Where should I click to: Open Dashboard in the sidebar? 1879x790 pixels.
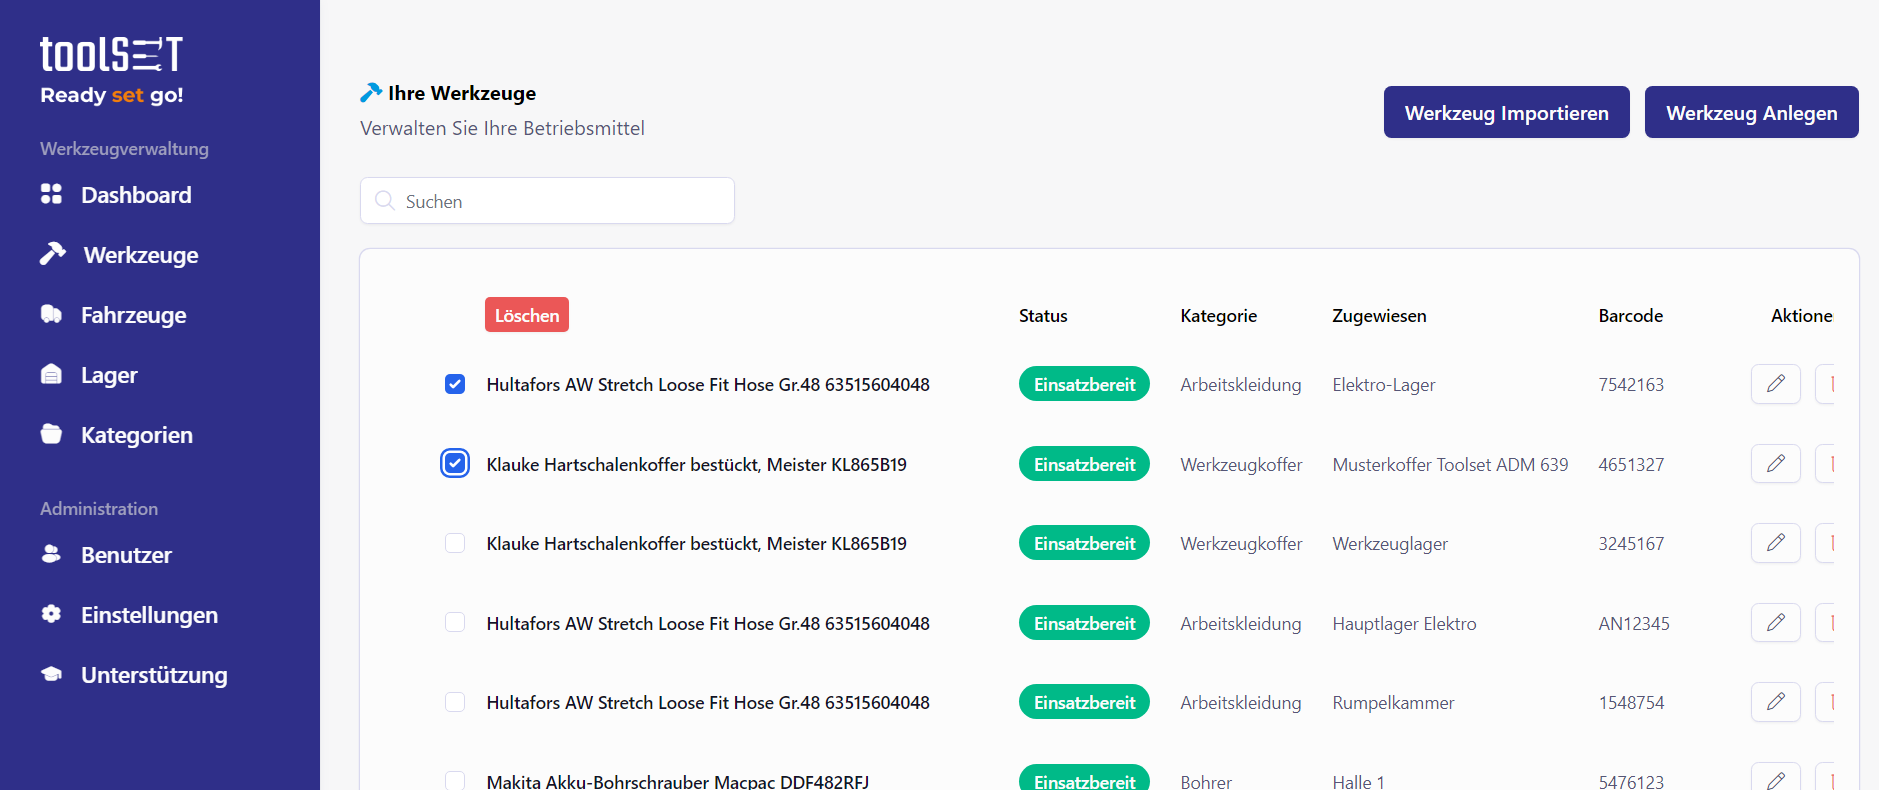point(136,195)
